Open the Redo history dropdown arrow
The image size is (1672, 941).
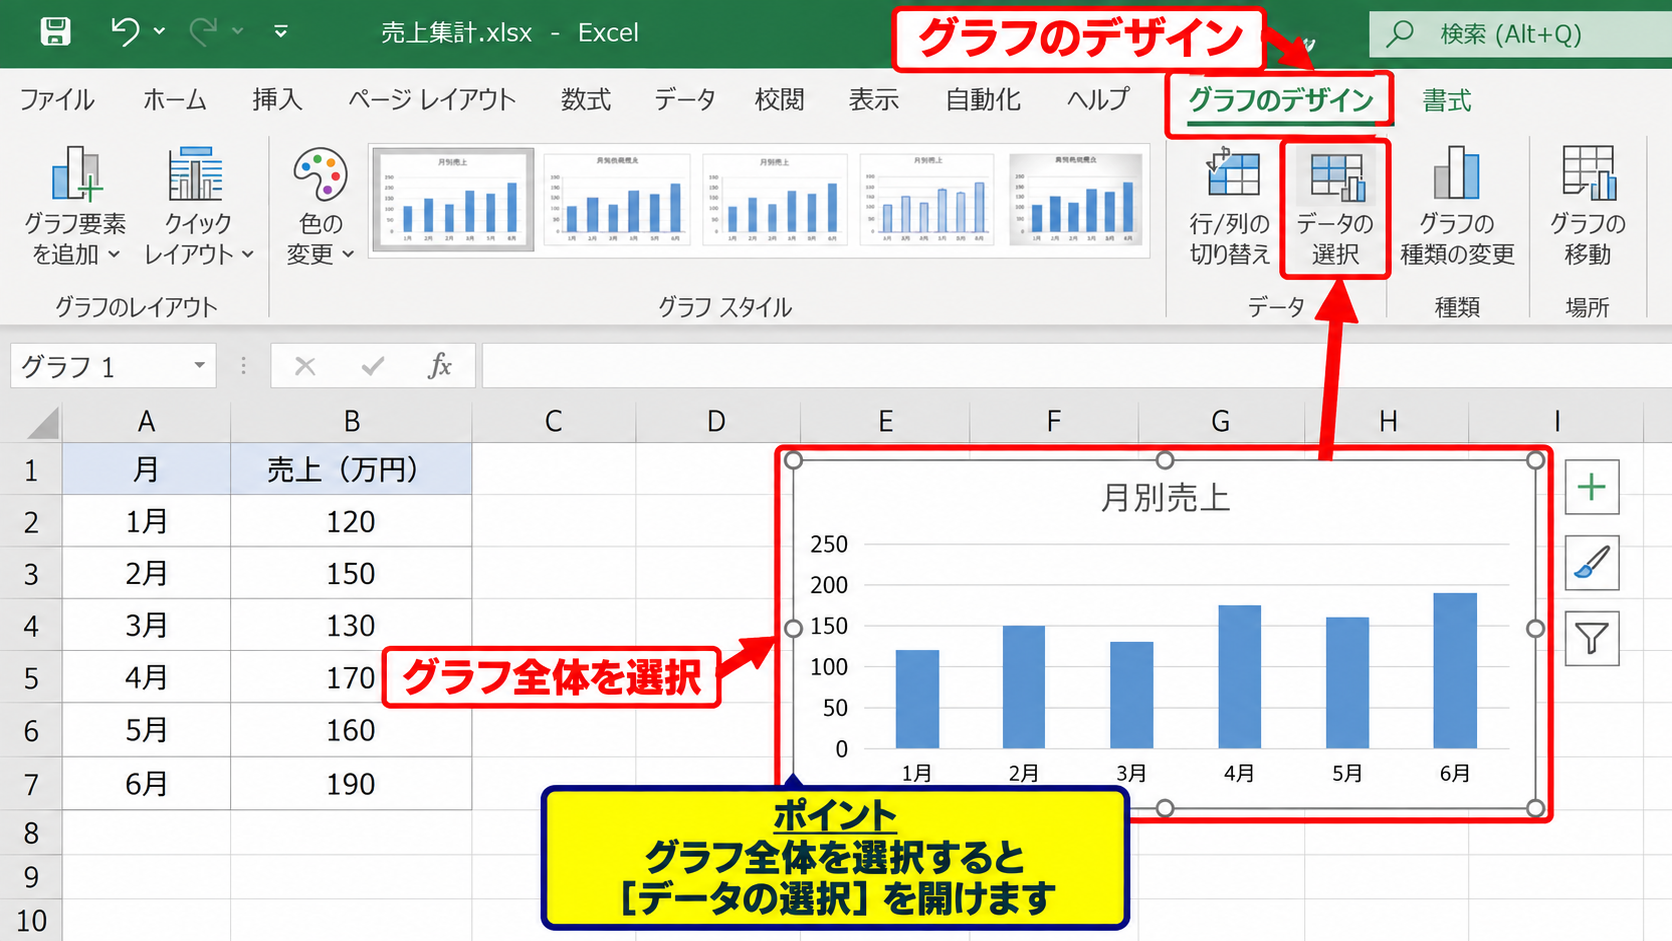pos(238,32)
